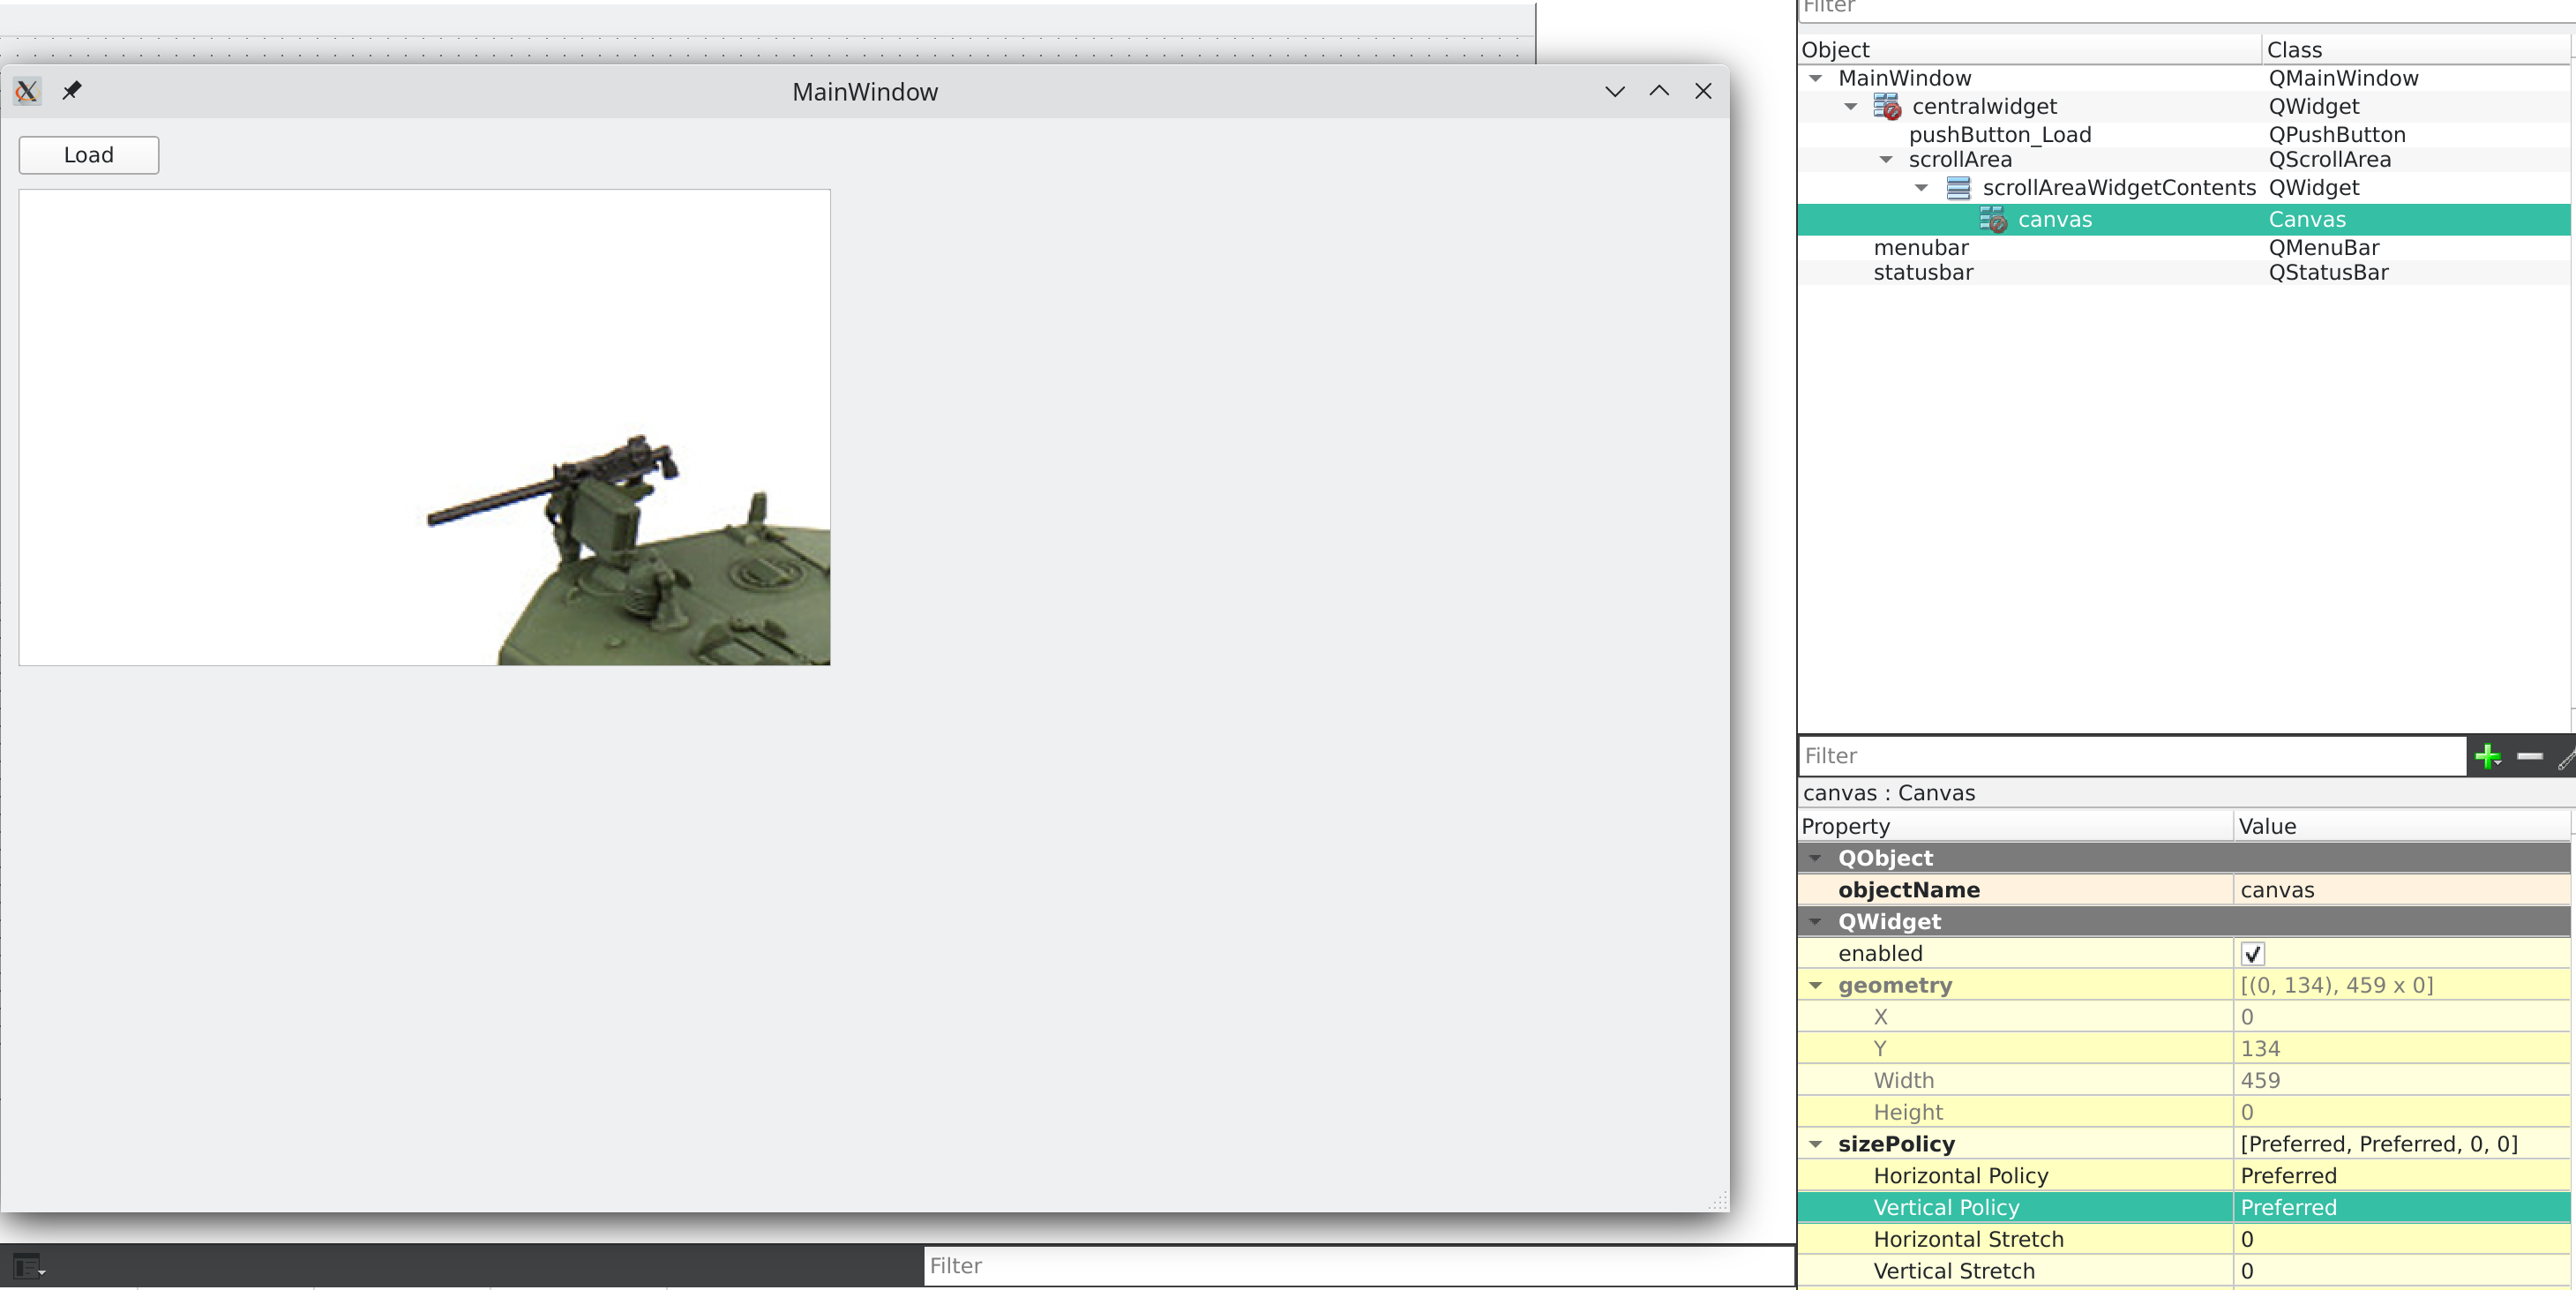Click the MainWindow shade down-chevron icon
2576x1290 pixels.
(x=1614, y=91)
